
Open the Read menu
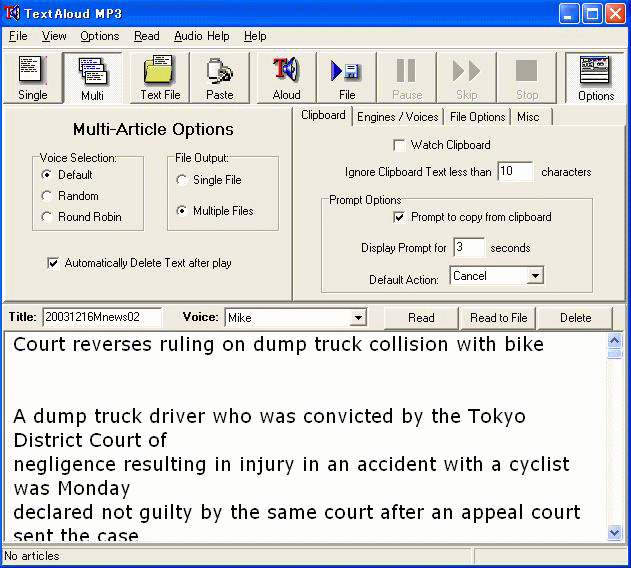click(146, 36)
